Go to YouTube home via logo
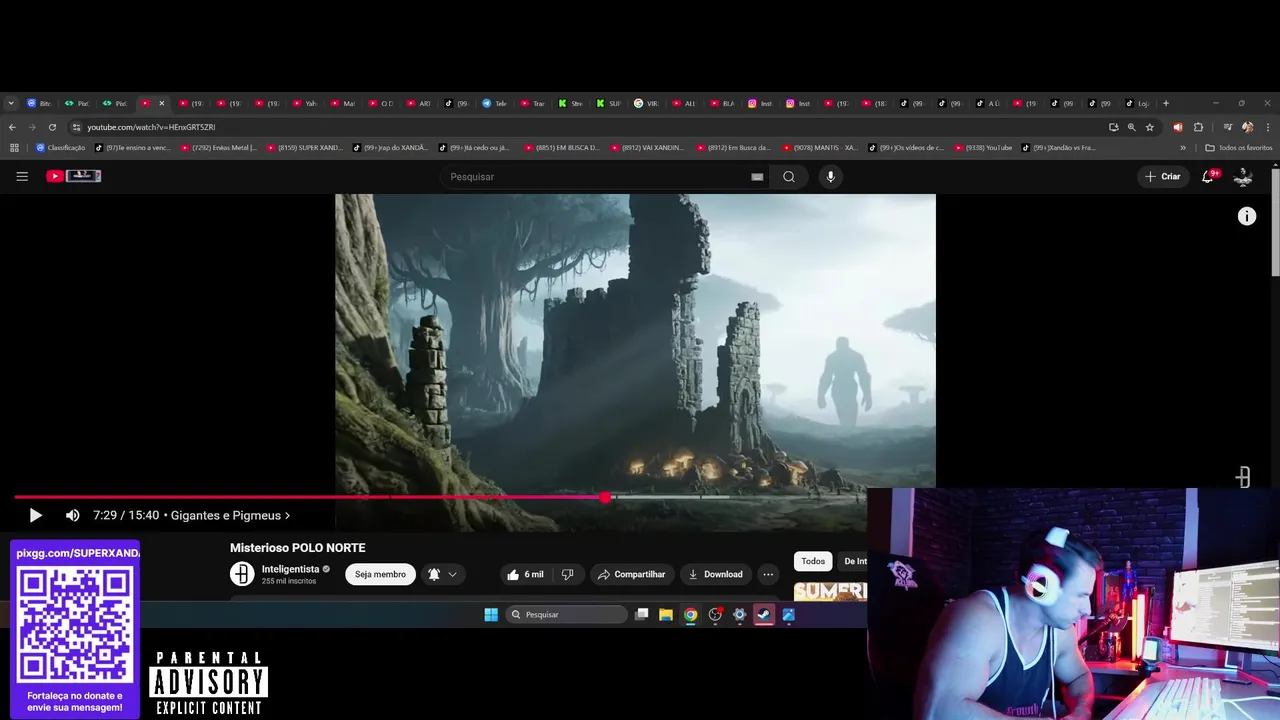Screen dimensions: 1280x720 pos(74,176)
